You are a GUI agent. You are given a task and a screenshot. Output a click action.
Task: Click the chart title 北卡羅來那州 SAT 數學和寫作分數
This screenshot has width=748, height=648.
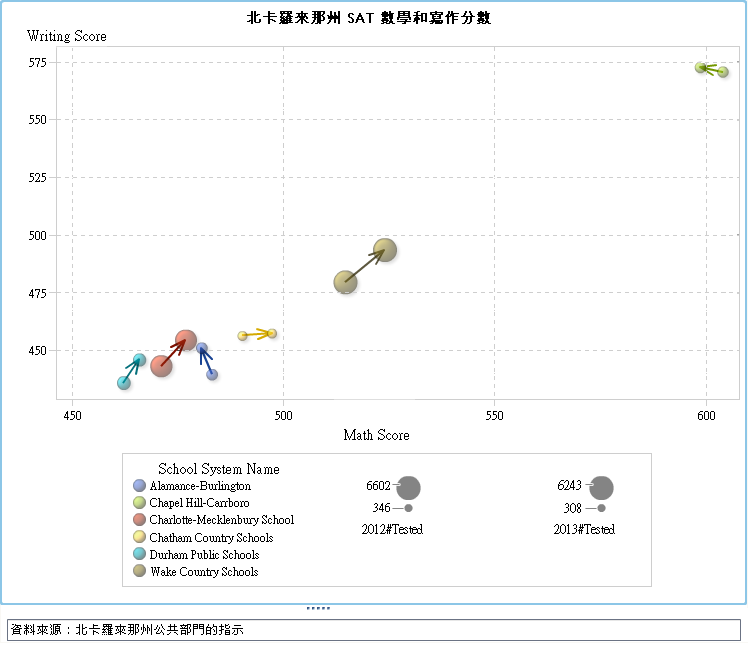coord(369,18)
